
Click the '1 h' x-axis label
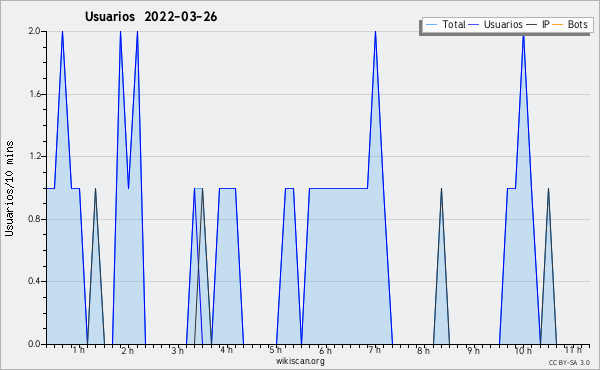tap(79, 350)
